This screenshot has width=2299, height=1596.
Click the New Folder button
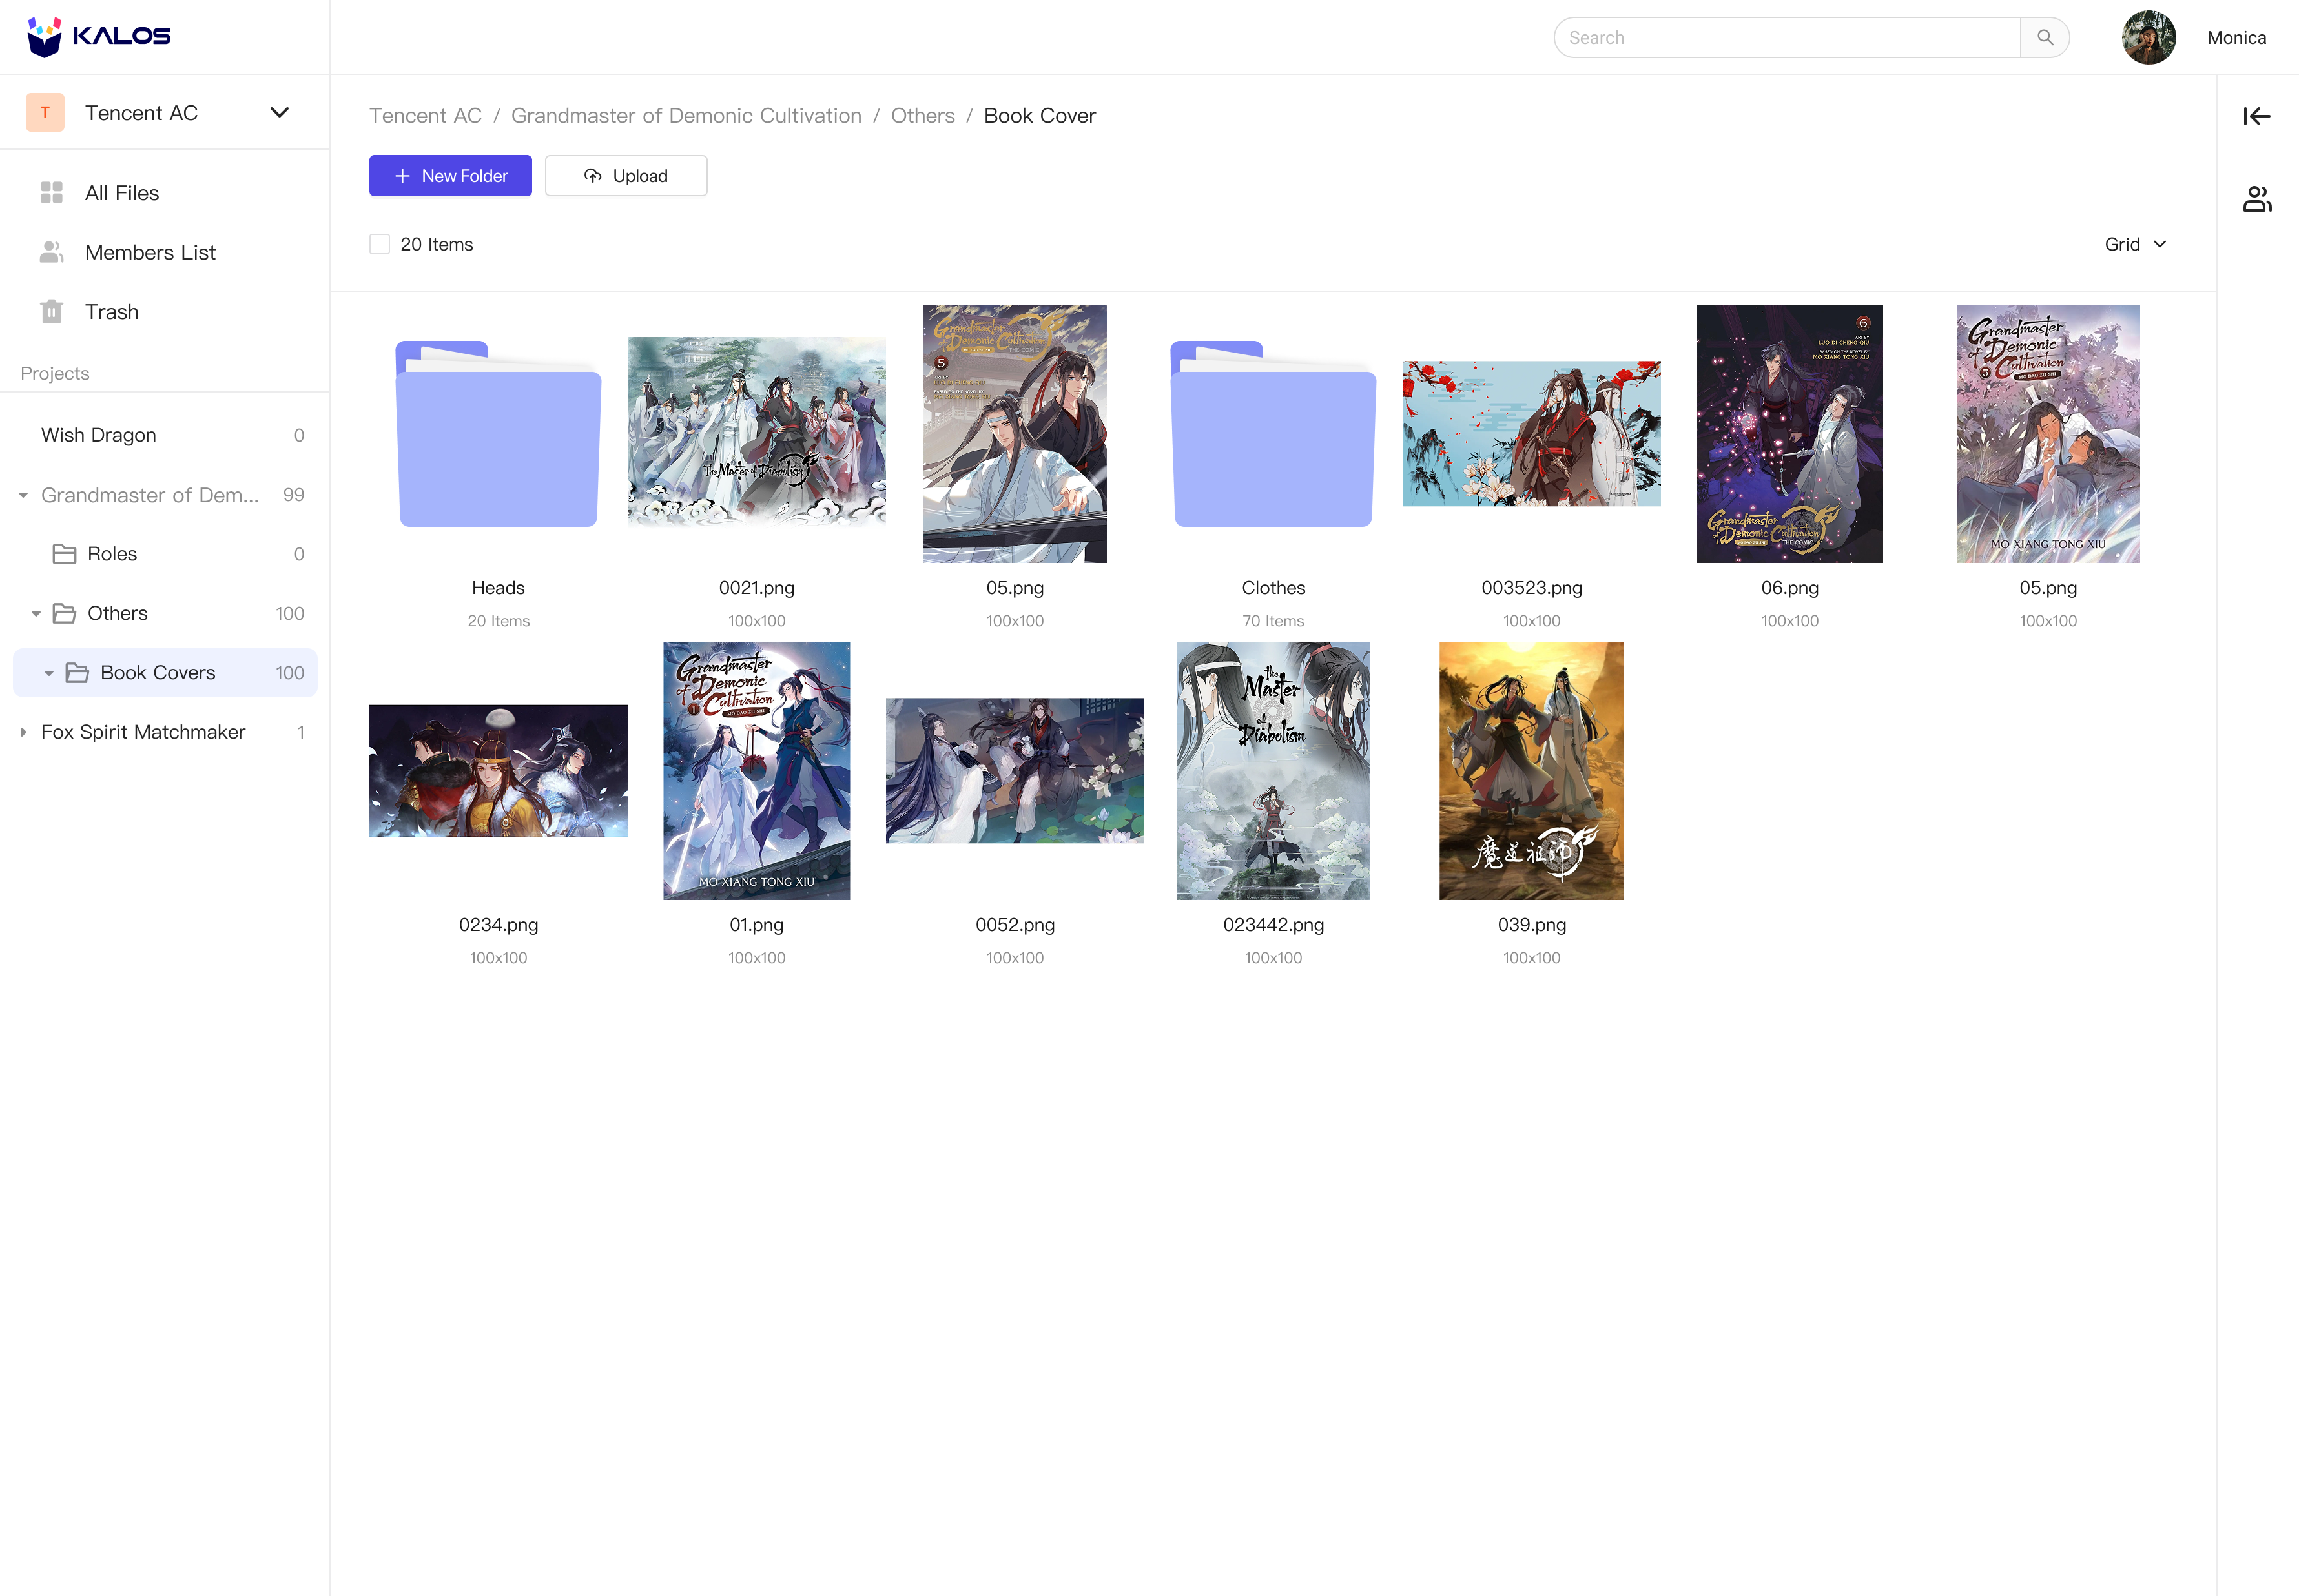[x=450, y=175]
